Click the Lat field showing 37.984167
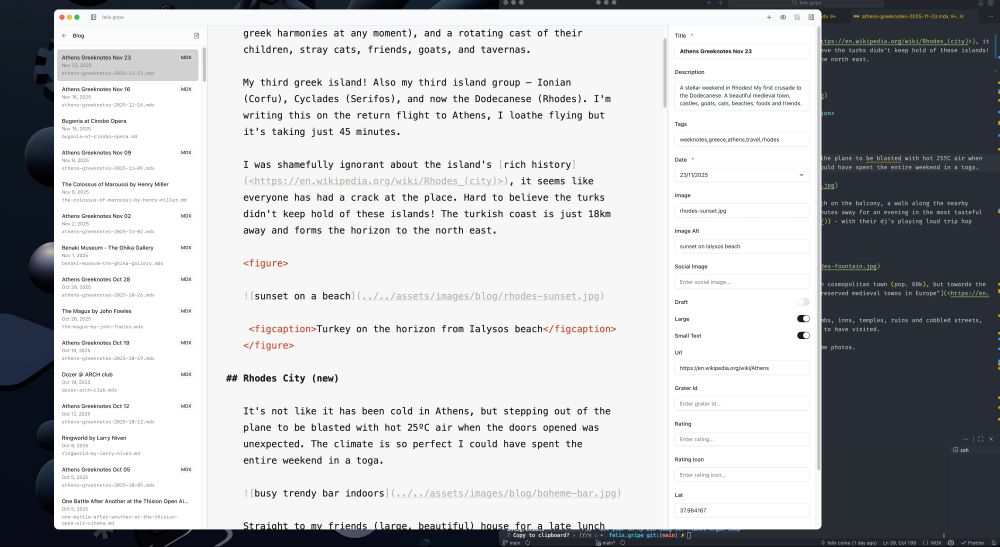The image size is (1000, 547). tap(742, 510)
